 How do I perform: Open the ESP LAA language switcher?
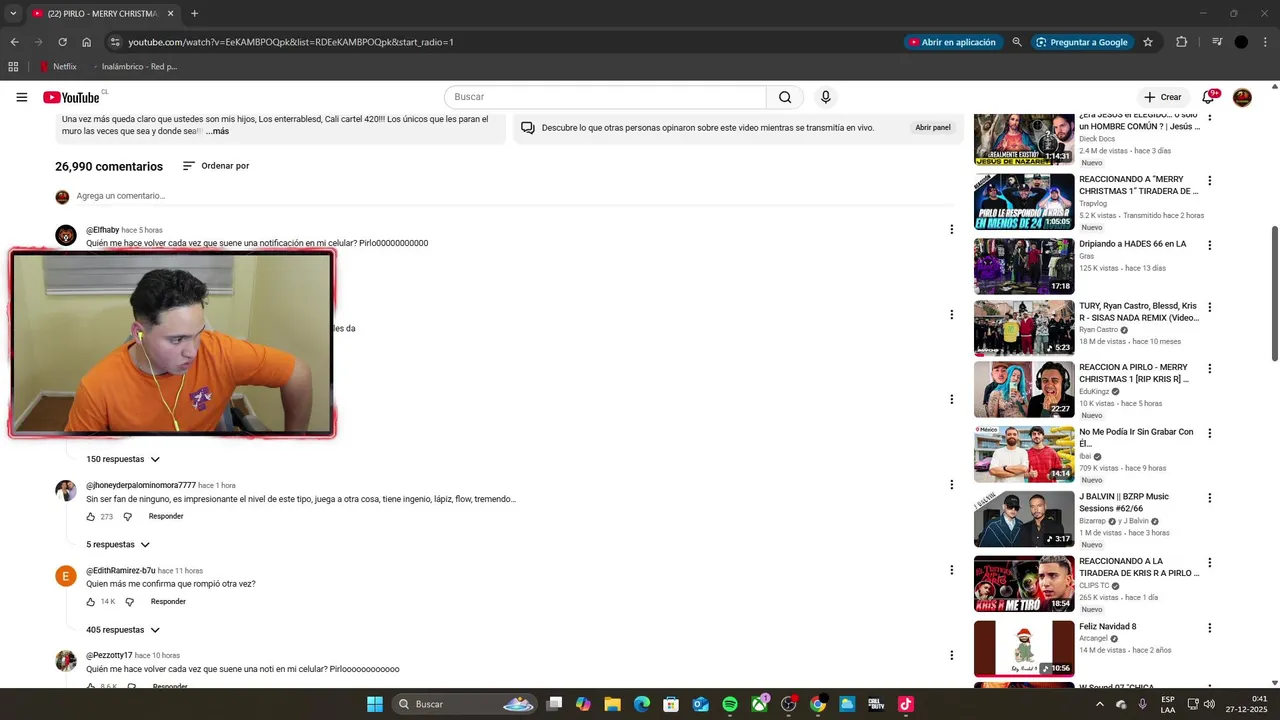click(1168, 704)
